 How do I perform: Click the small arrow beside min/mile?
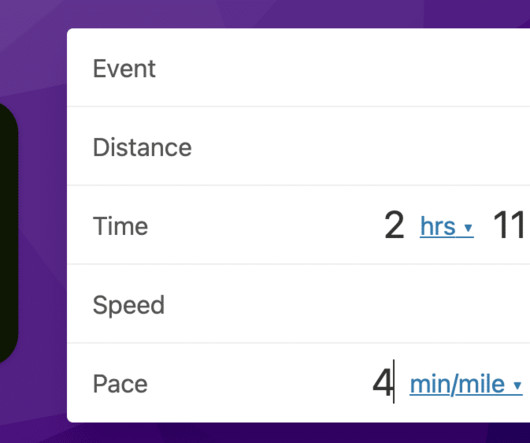click(x=517, y=385)
